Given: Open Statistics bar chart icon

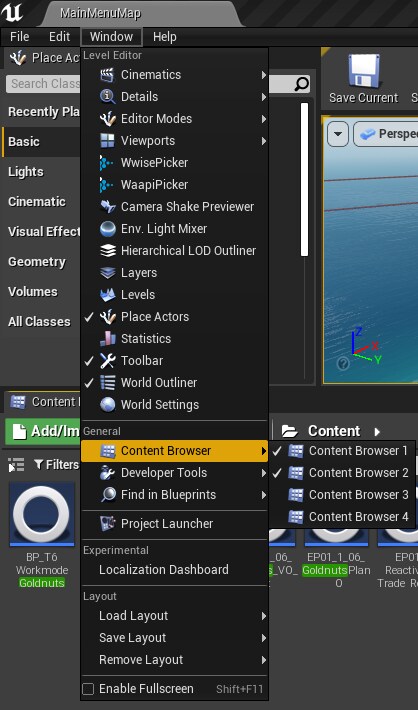Looking at the screenshot, I should click(x=107, y=338).
